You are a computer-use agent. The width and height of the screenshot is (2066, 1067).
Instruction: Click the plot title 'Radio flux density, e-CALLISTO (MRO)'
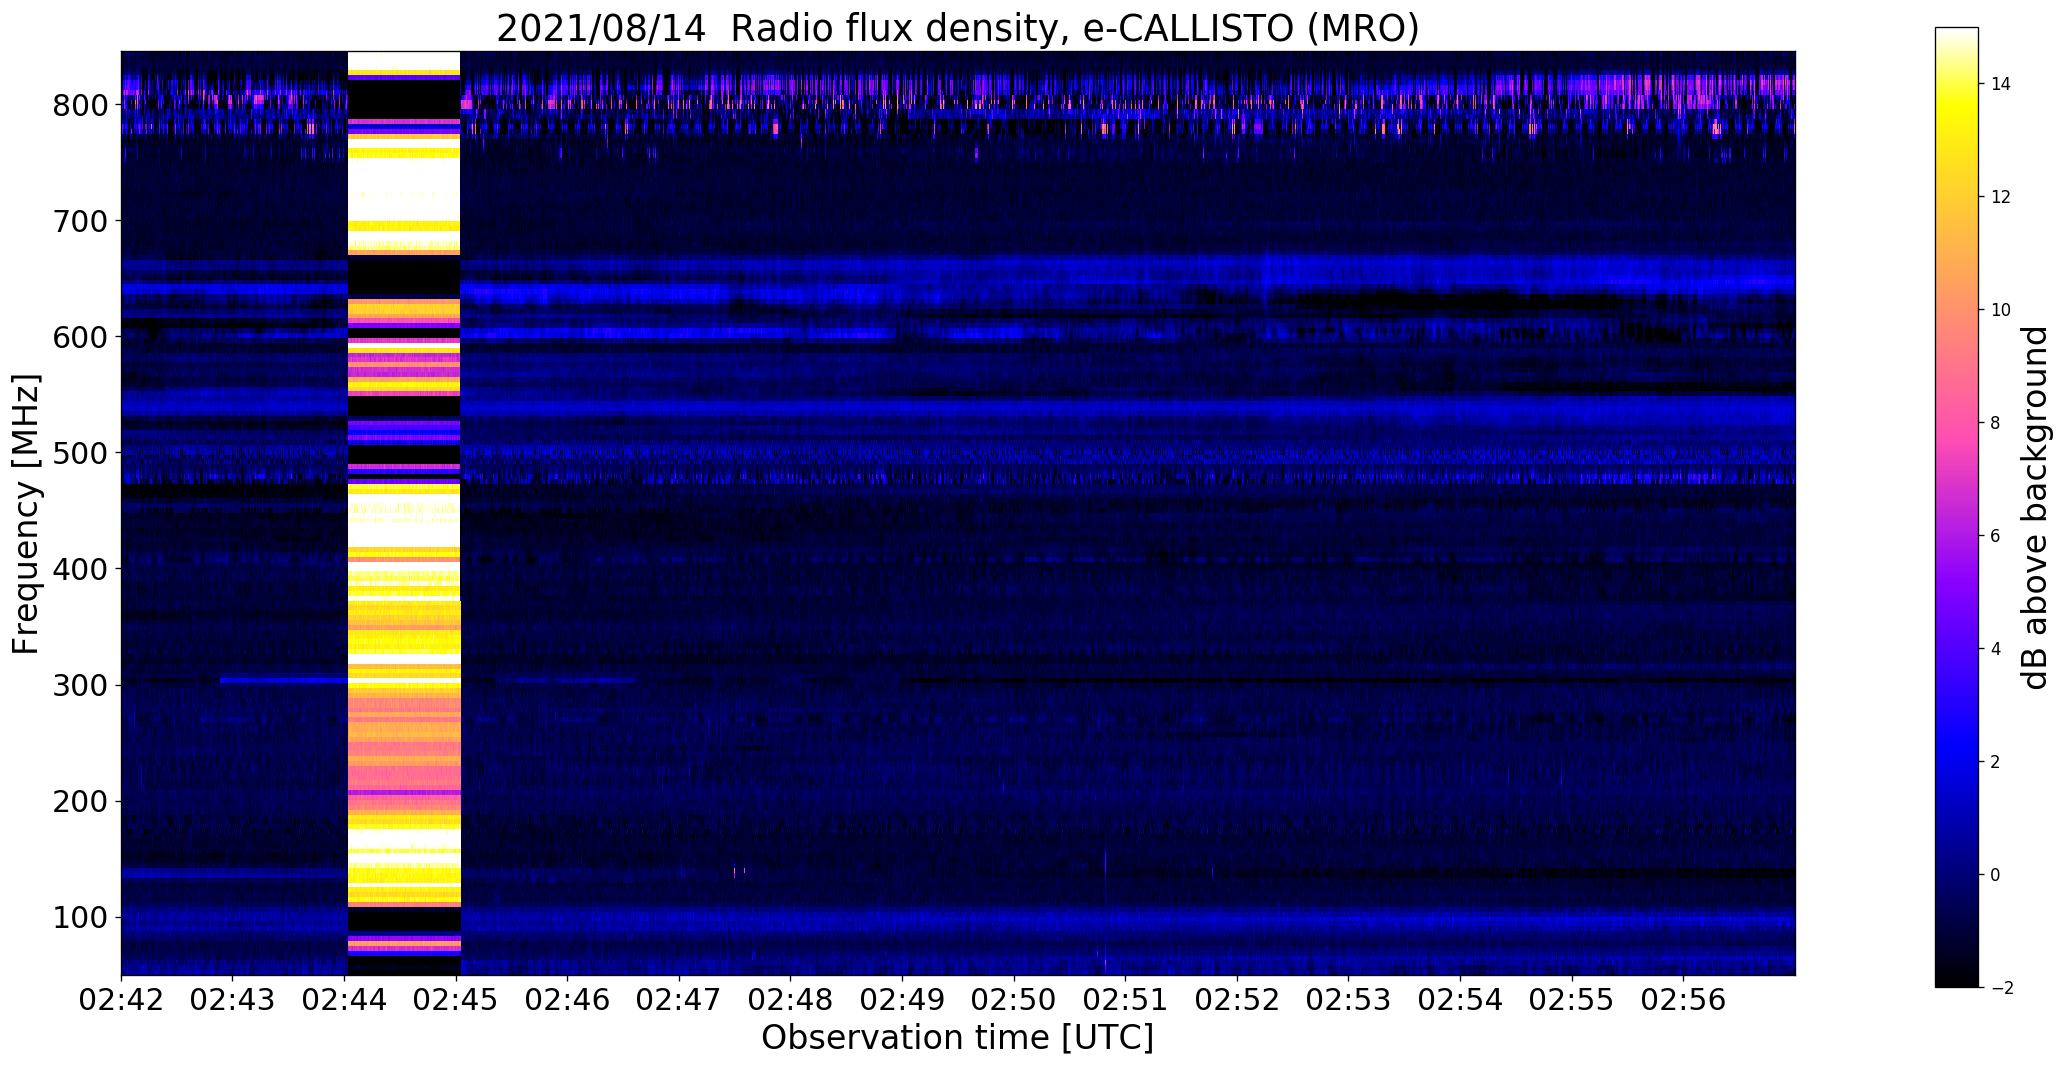pos(1075,29)
